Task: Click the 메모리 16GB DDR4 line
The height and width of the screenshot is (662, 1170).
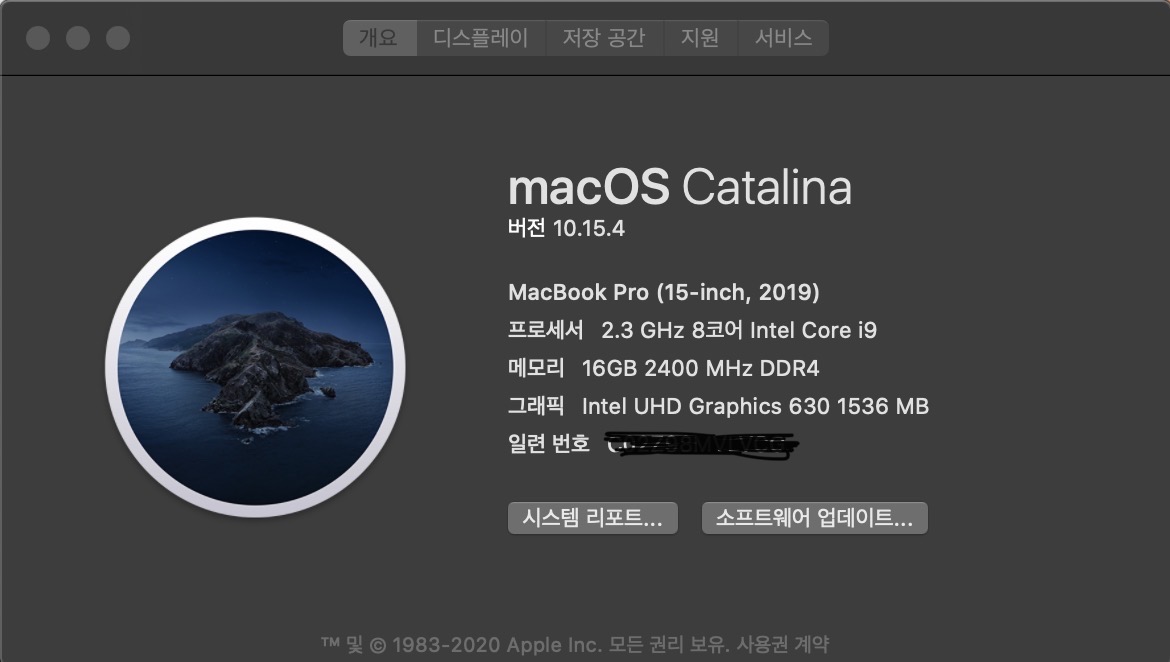Action: click(x=663, y=368)
